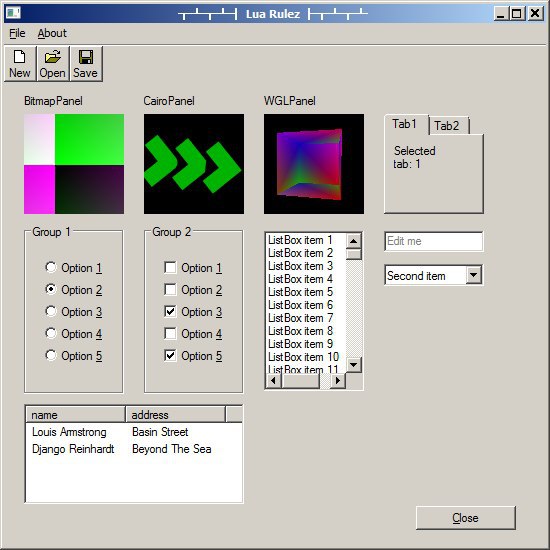Screen dimensions: 550x550
Task: Select ListBox item 5
Action: pos(306,292)
